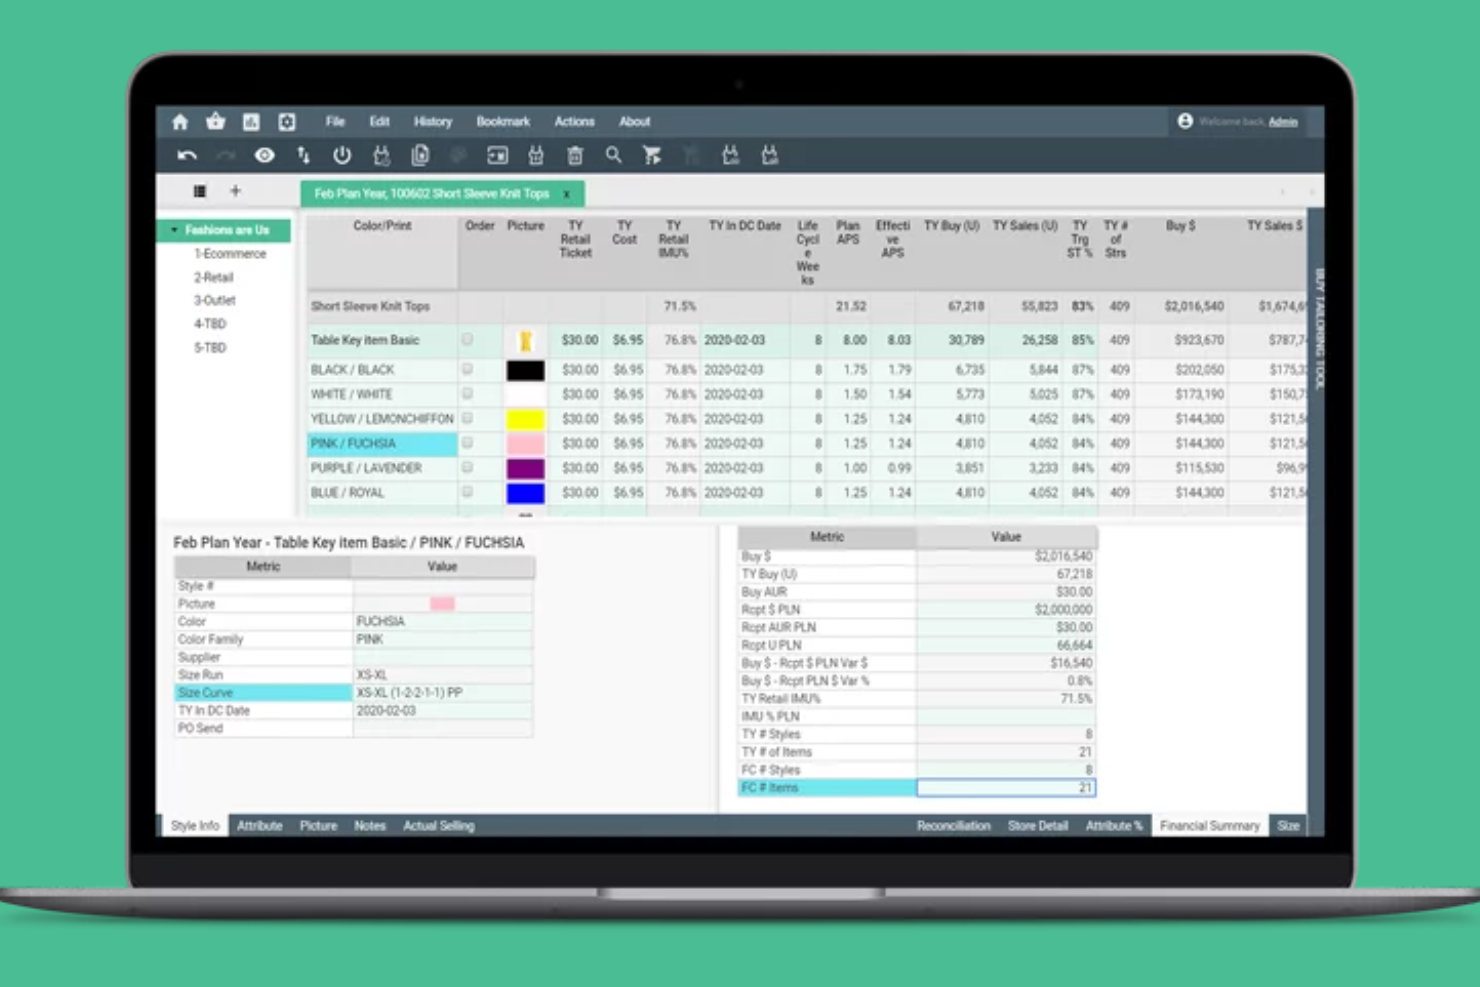Select 3-Outlet in the tree
The height and width of the screenshot is (987, 1480).
pyautogui.click(x=214, y=301)
